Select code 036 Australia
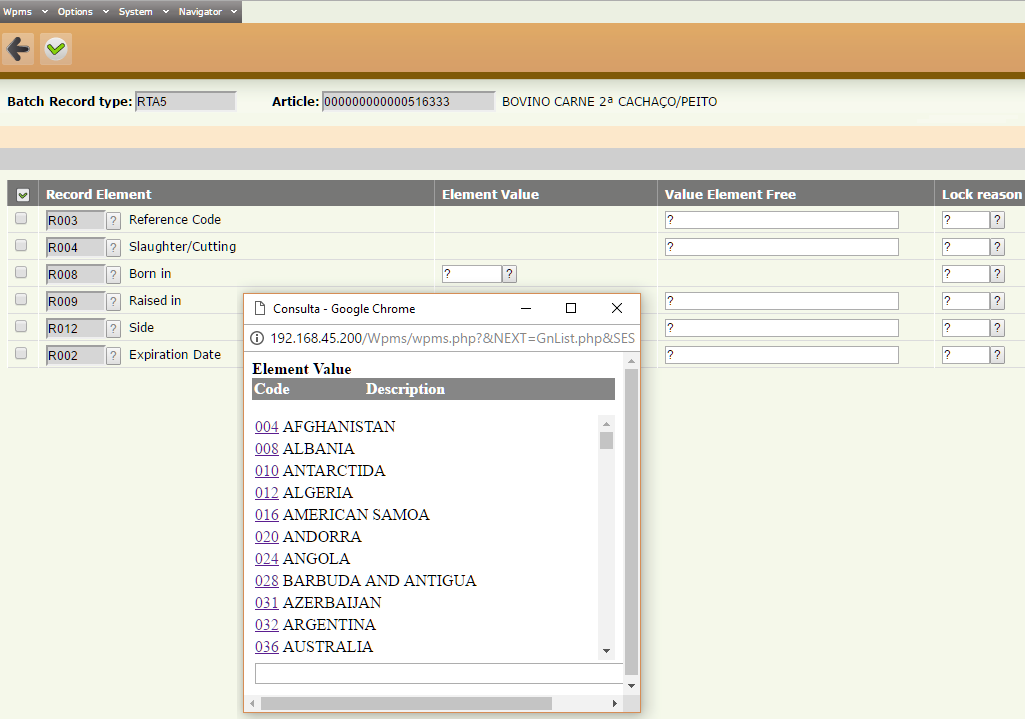This screenshot has width=1025, height=719. 267,647
